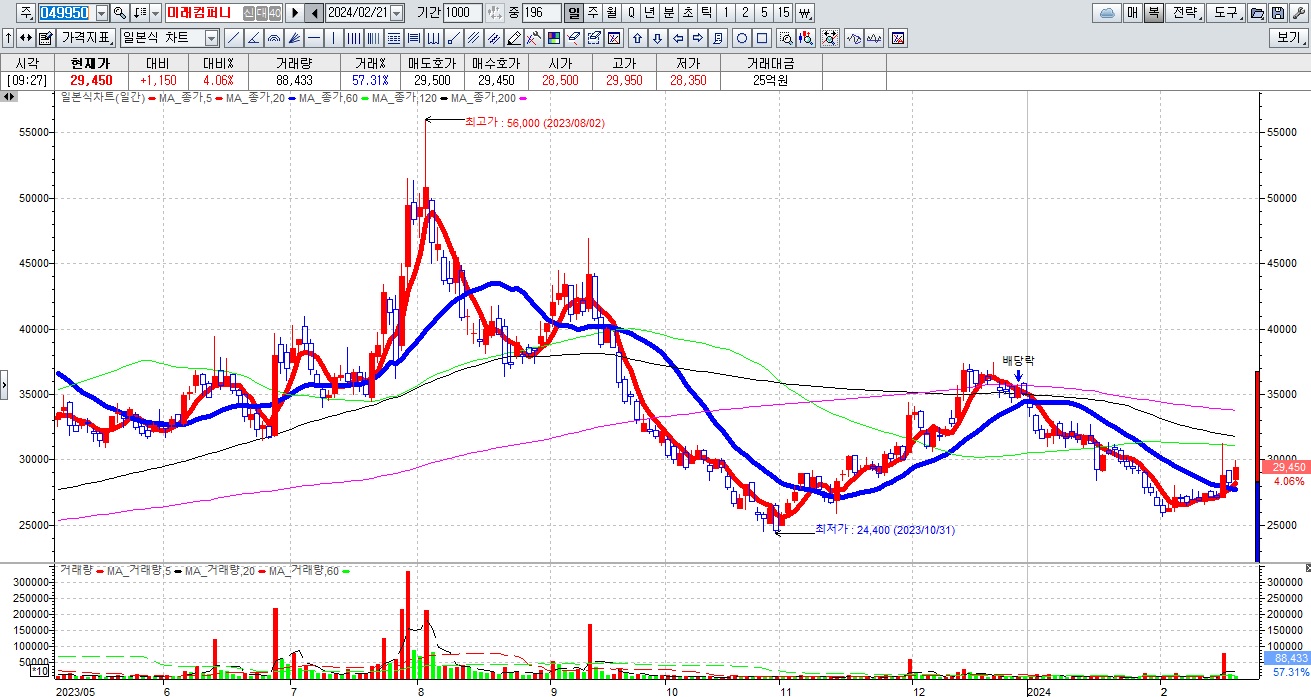This screenshot has height=697, width=1311.
Task: Select the Fibonacci fan tool
Action: pos(294,38)
